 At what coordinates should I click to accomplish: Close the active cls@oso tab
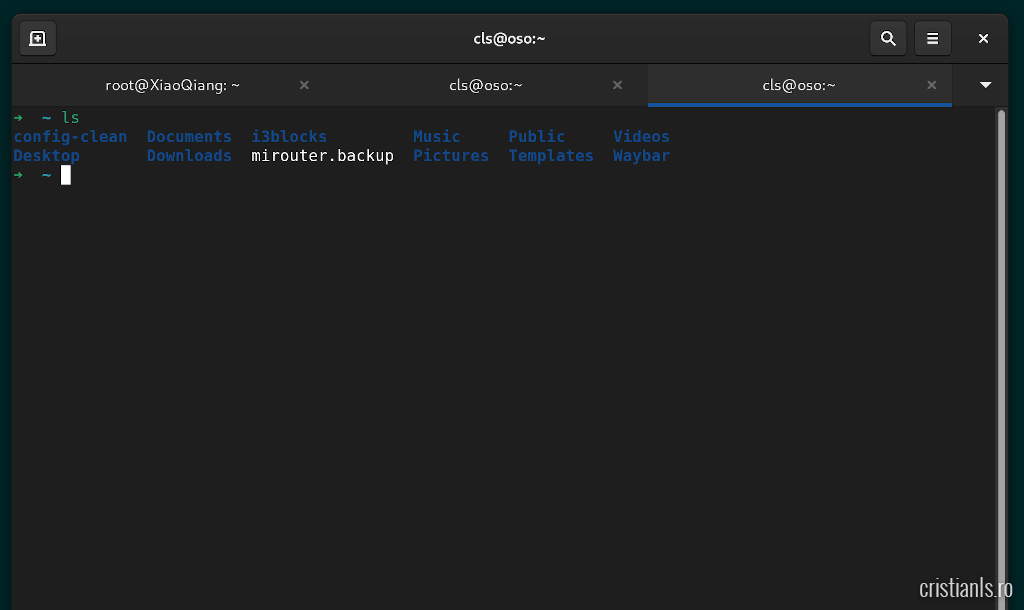931,85
